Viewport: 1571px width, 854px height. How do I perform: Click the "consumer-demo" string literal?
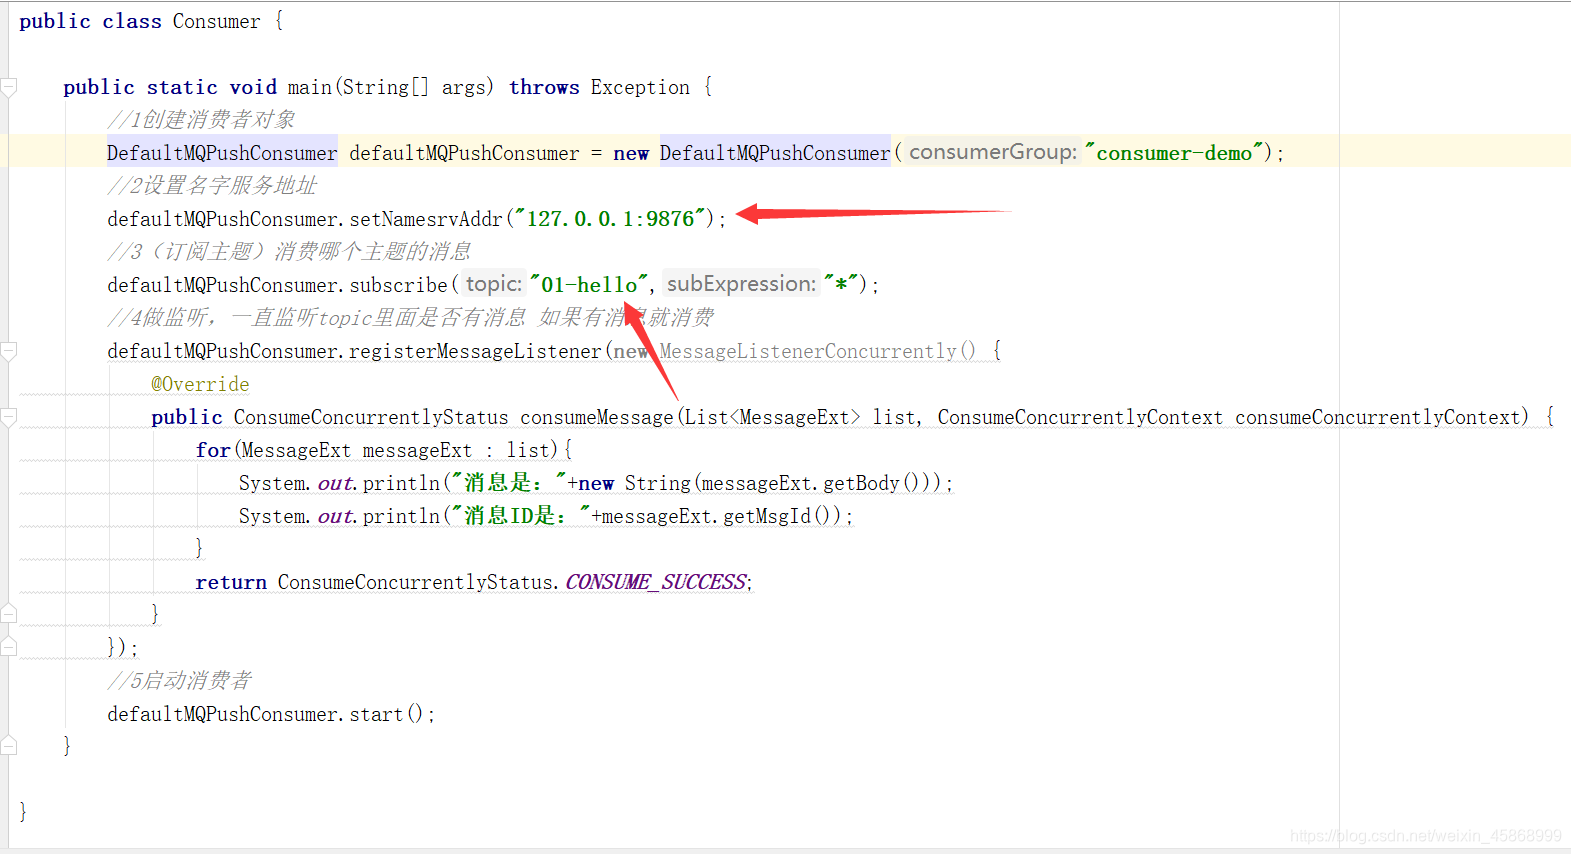coord(1174,153)
